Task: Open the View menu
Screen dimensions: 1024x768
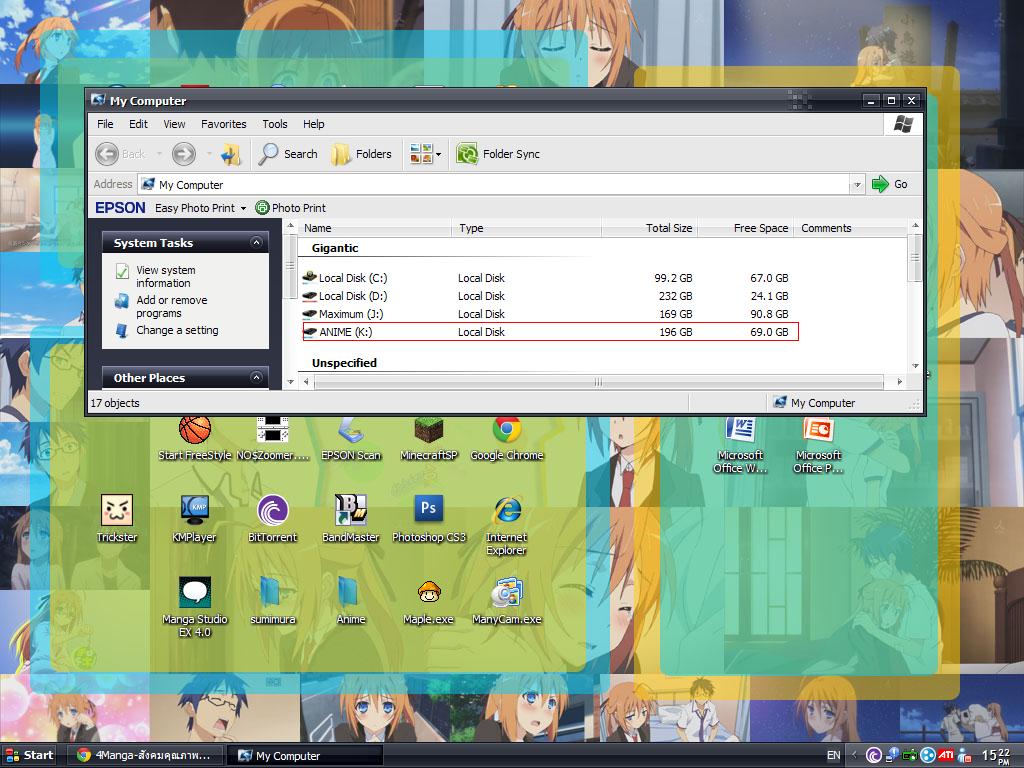Action: tap(174, 124)
